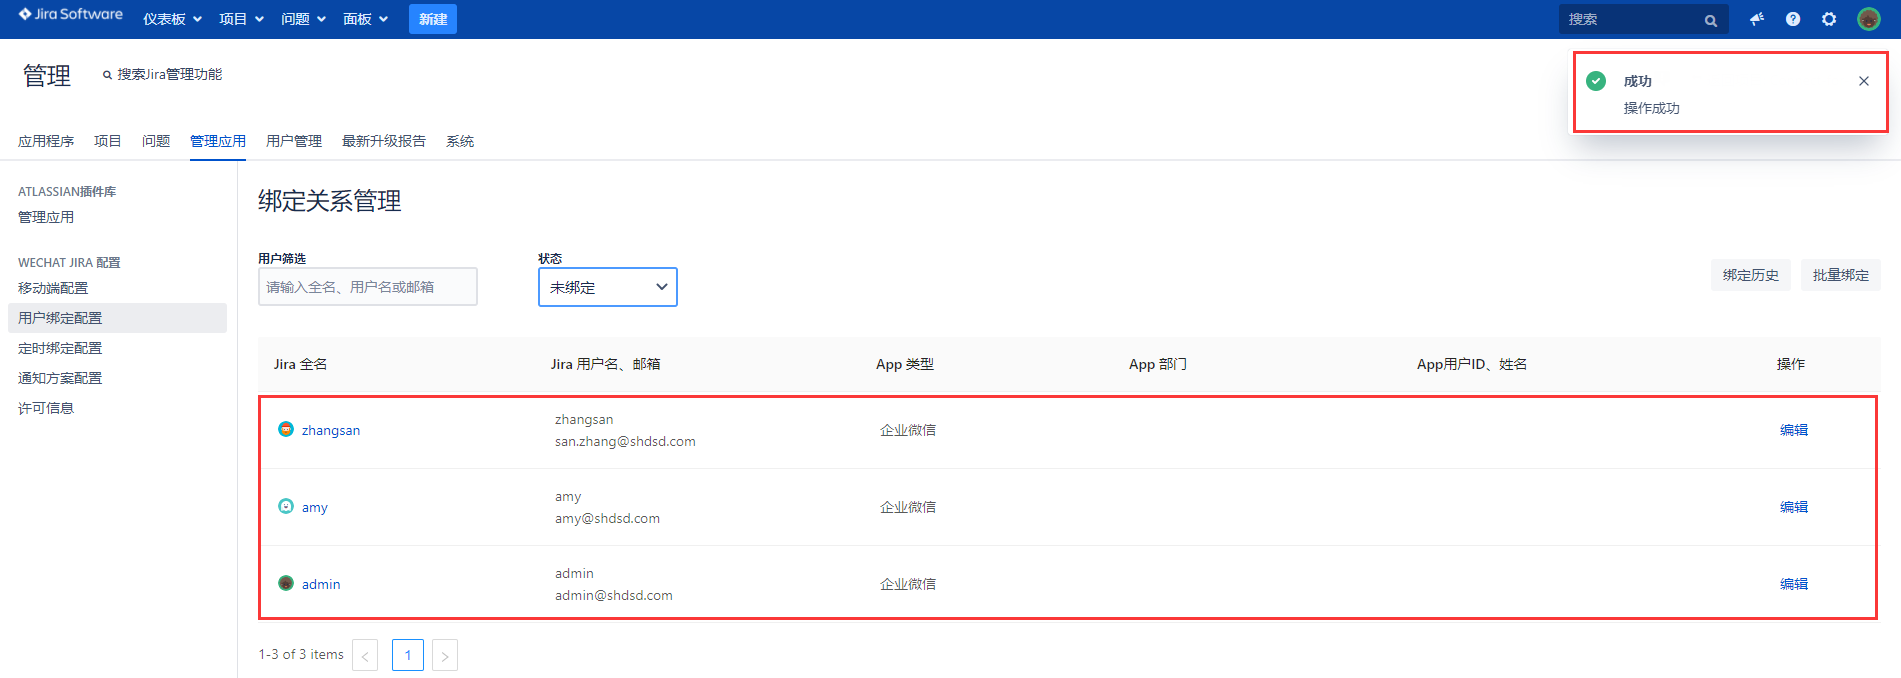1901x678 pixels.
Task: Switch to the 系统 tab
Action: point(459,141)
